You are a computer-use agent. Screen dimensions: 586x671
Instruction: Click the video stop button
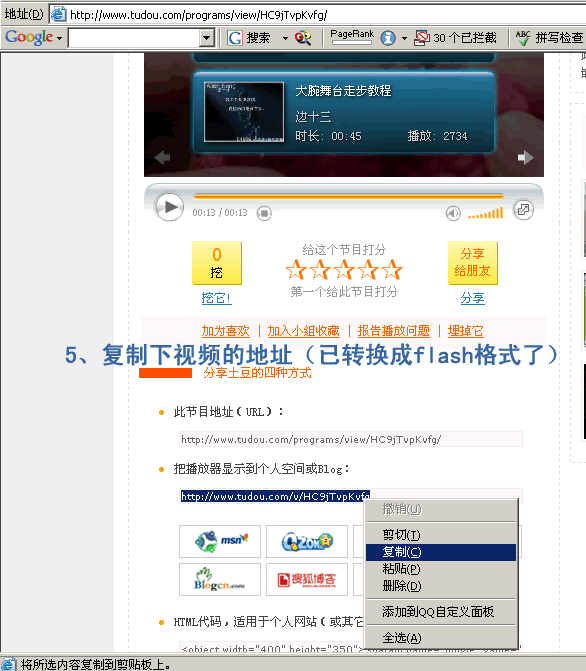click(x=264, y=213)
